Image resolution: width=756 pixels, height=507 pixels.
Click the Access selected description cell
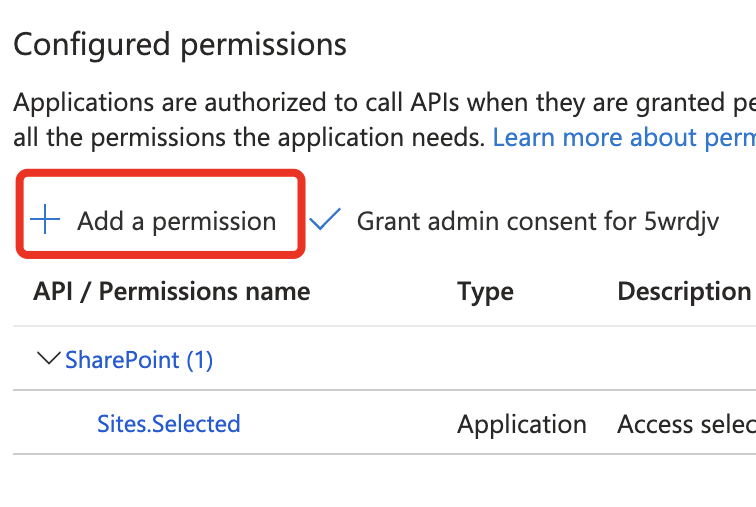(x=685, y=424)
